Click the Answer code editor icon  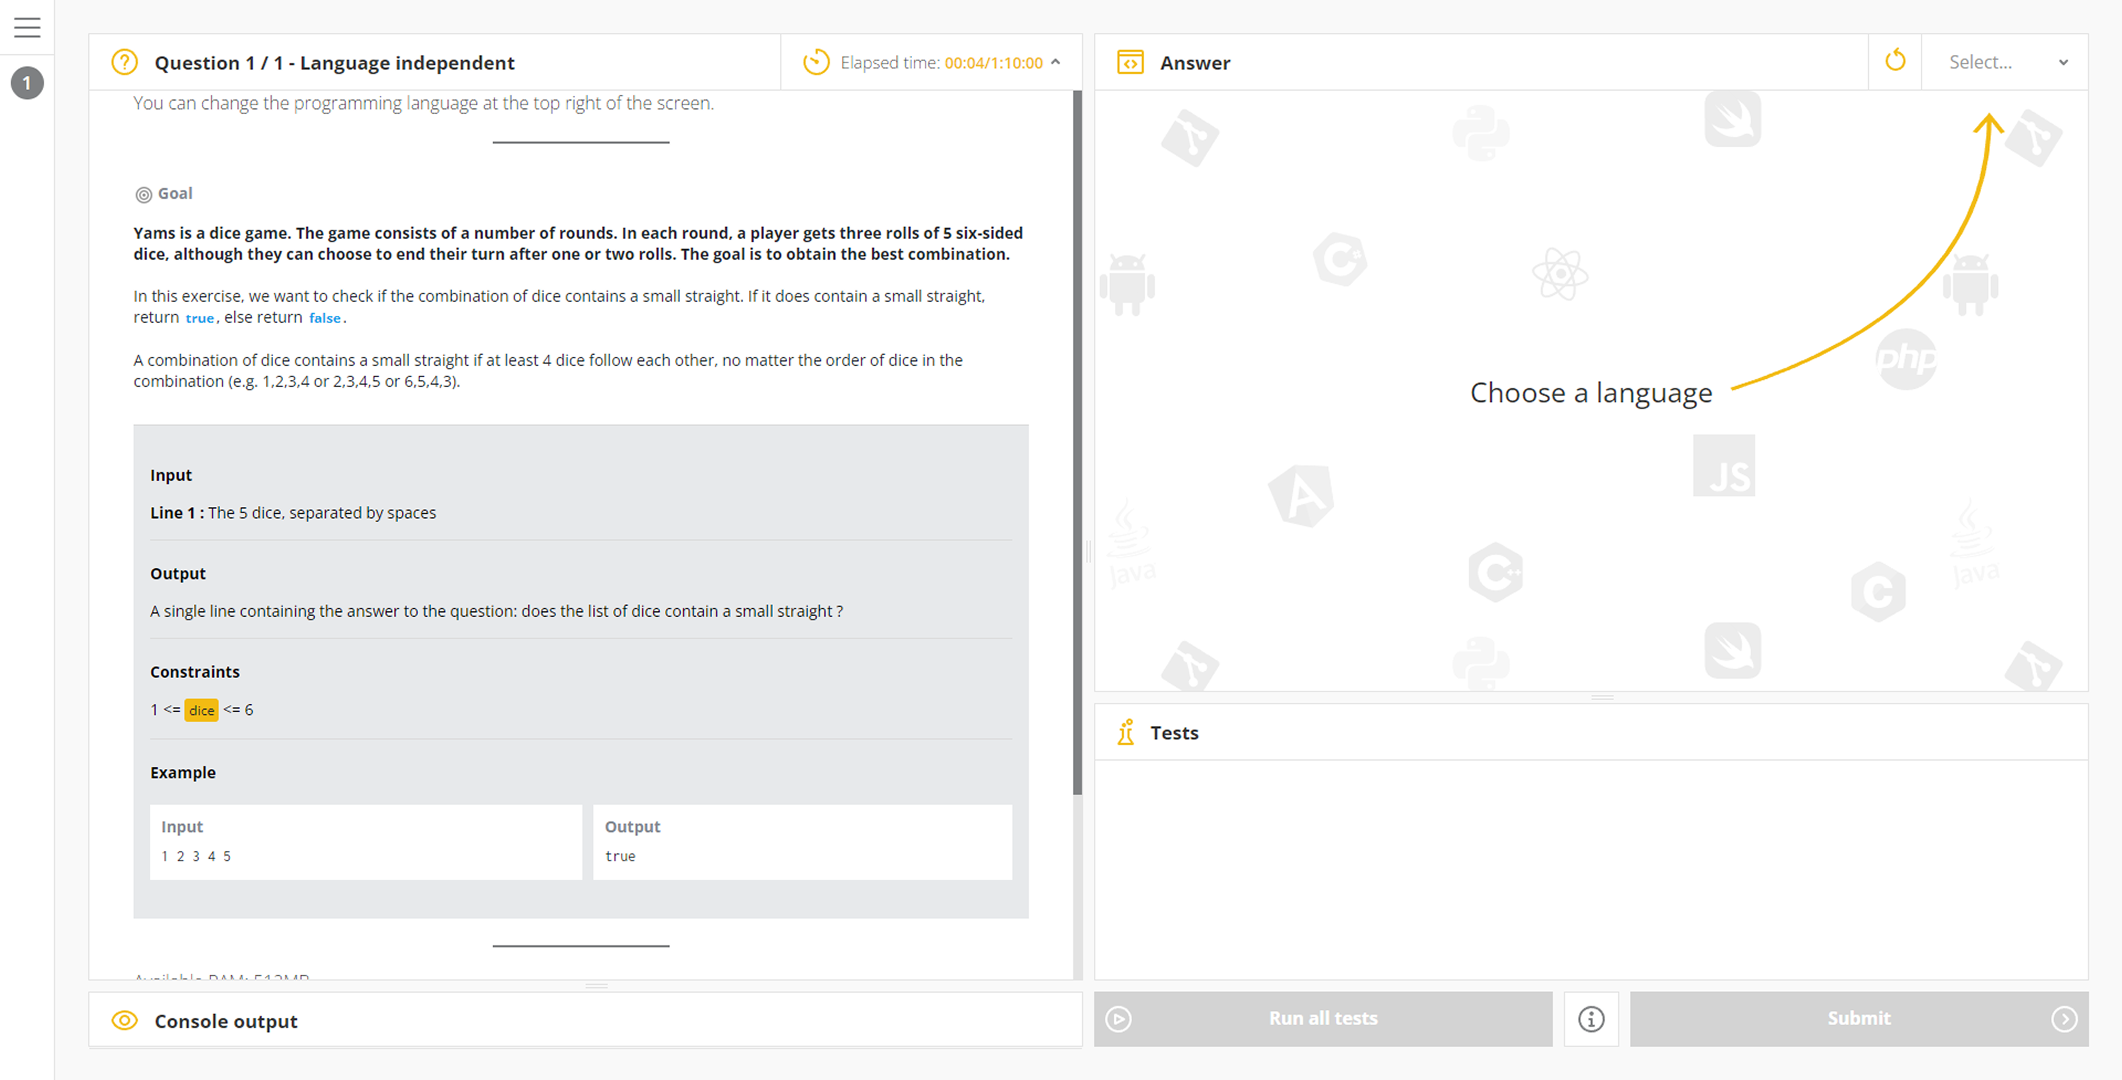coord(1130,62)
